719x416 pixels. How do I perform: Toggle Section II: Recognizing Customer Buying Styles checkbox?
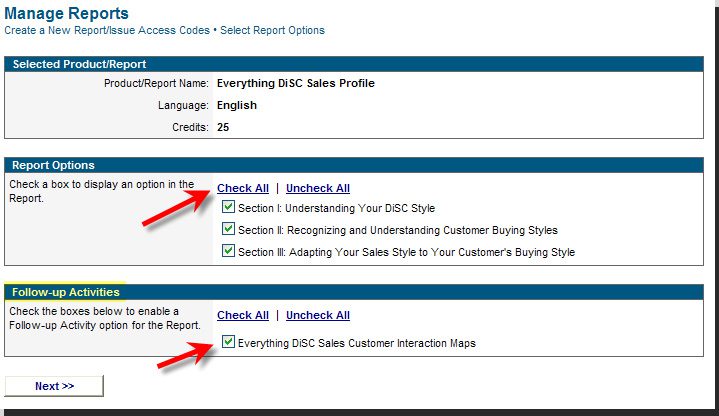(228, 228)
